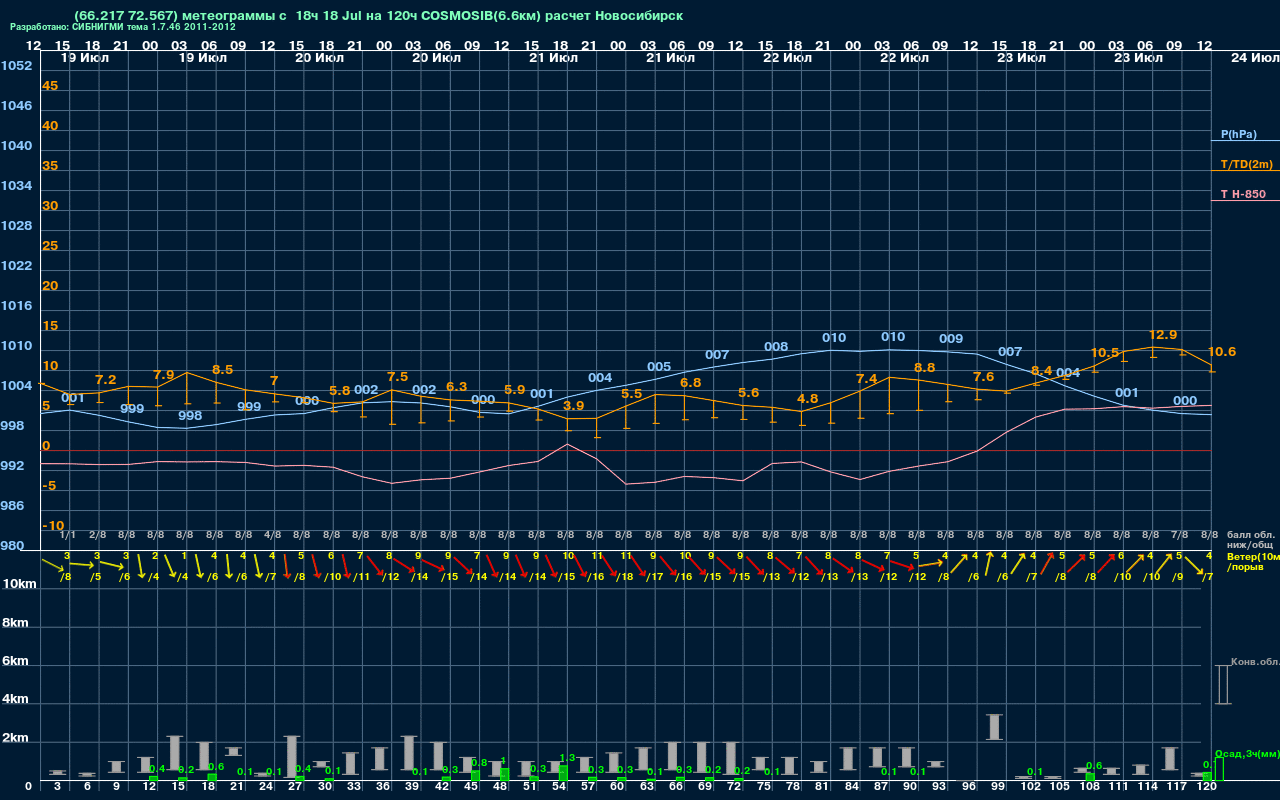Click the pressure curve label 005
The image size is (1280, 800).
pos(659,367)
